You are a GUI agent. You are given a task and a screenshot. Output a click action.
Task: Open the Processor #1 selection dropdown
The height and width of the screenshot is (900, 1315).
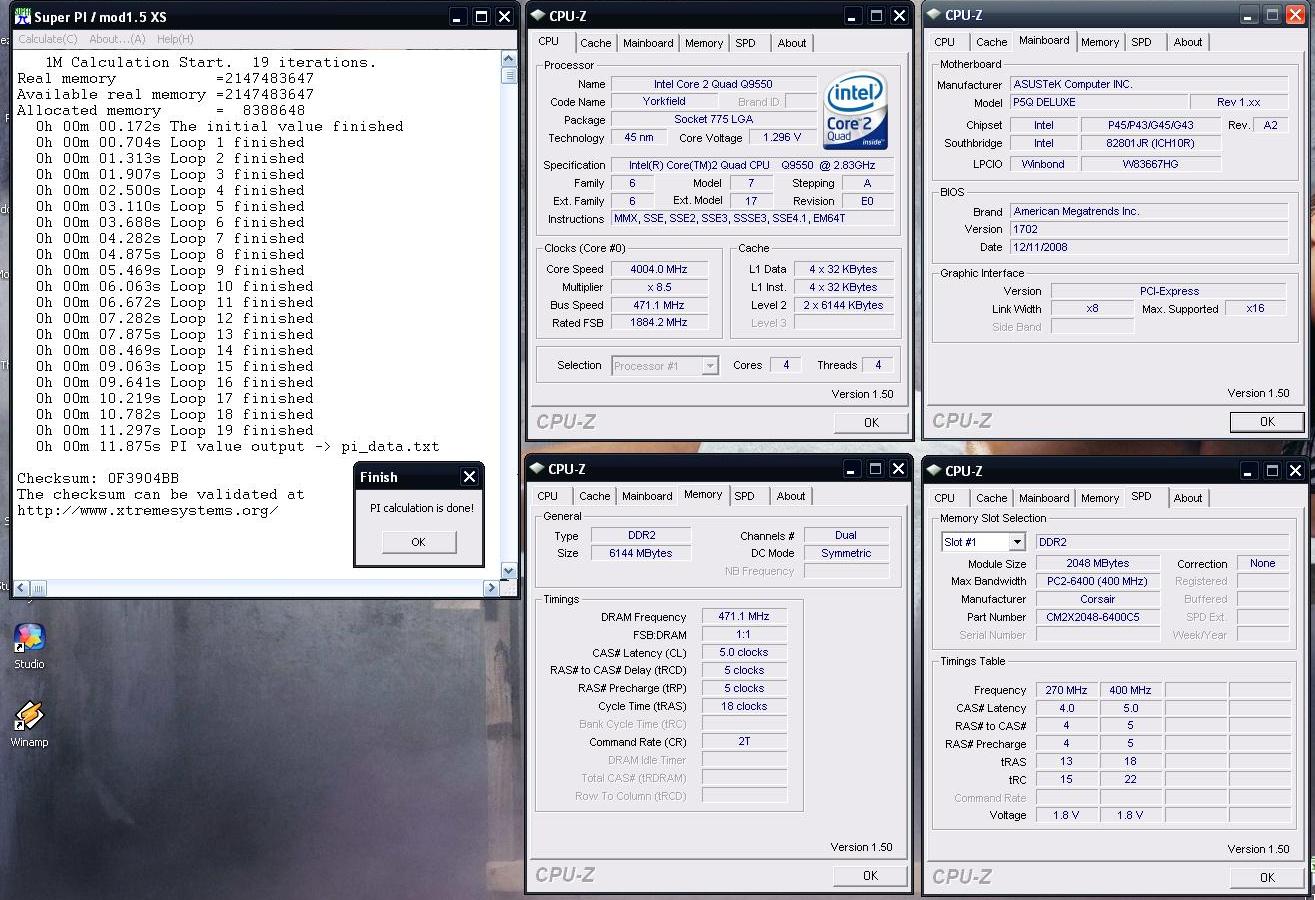click(710, 366)
